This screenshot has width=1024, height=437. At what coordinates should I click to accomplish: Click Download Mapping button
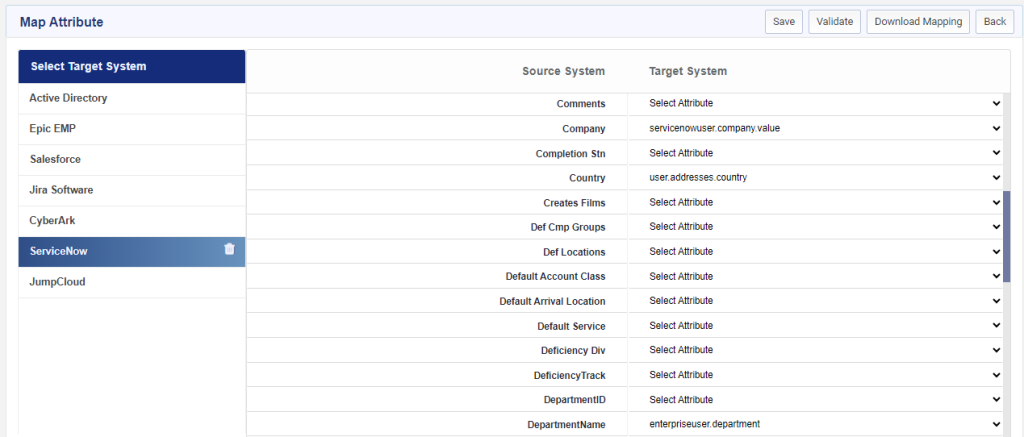coord(918,22)
